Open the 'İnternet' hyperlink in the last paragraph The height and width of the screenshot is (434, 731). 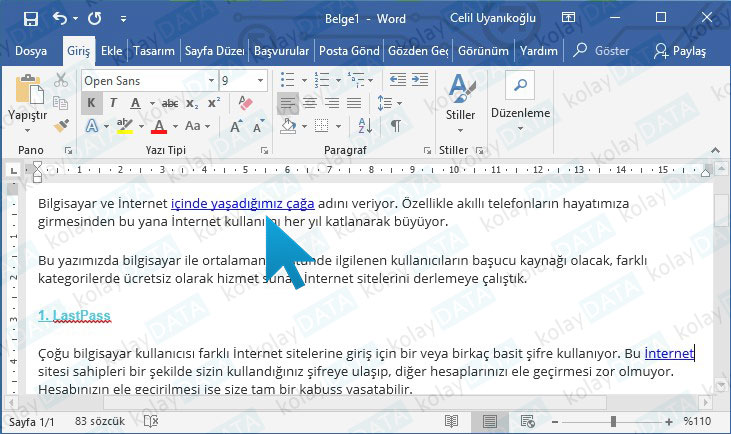[669, 353]
